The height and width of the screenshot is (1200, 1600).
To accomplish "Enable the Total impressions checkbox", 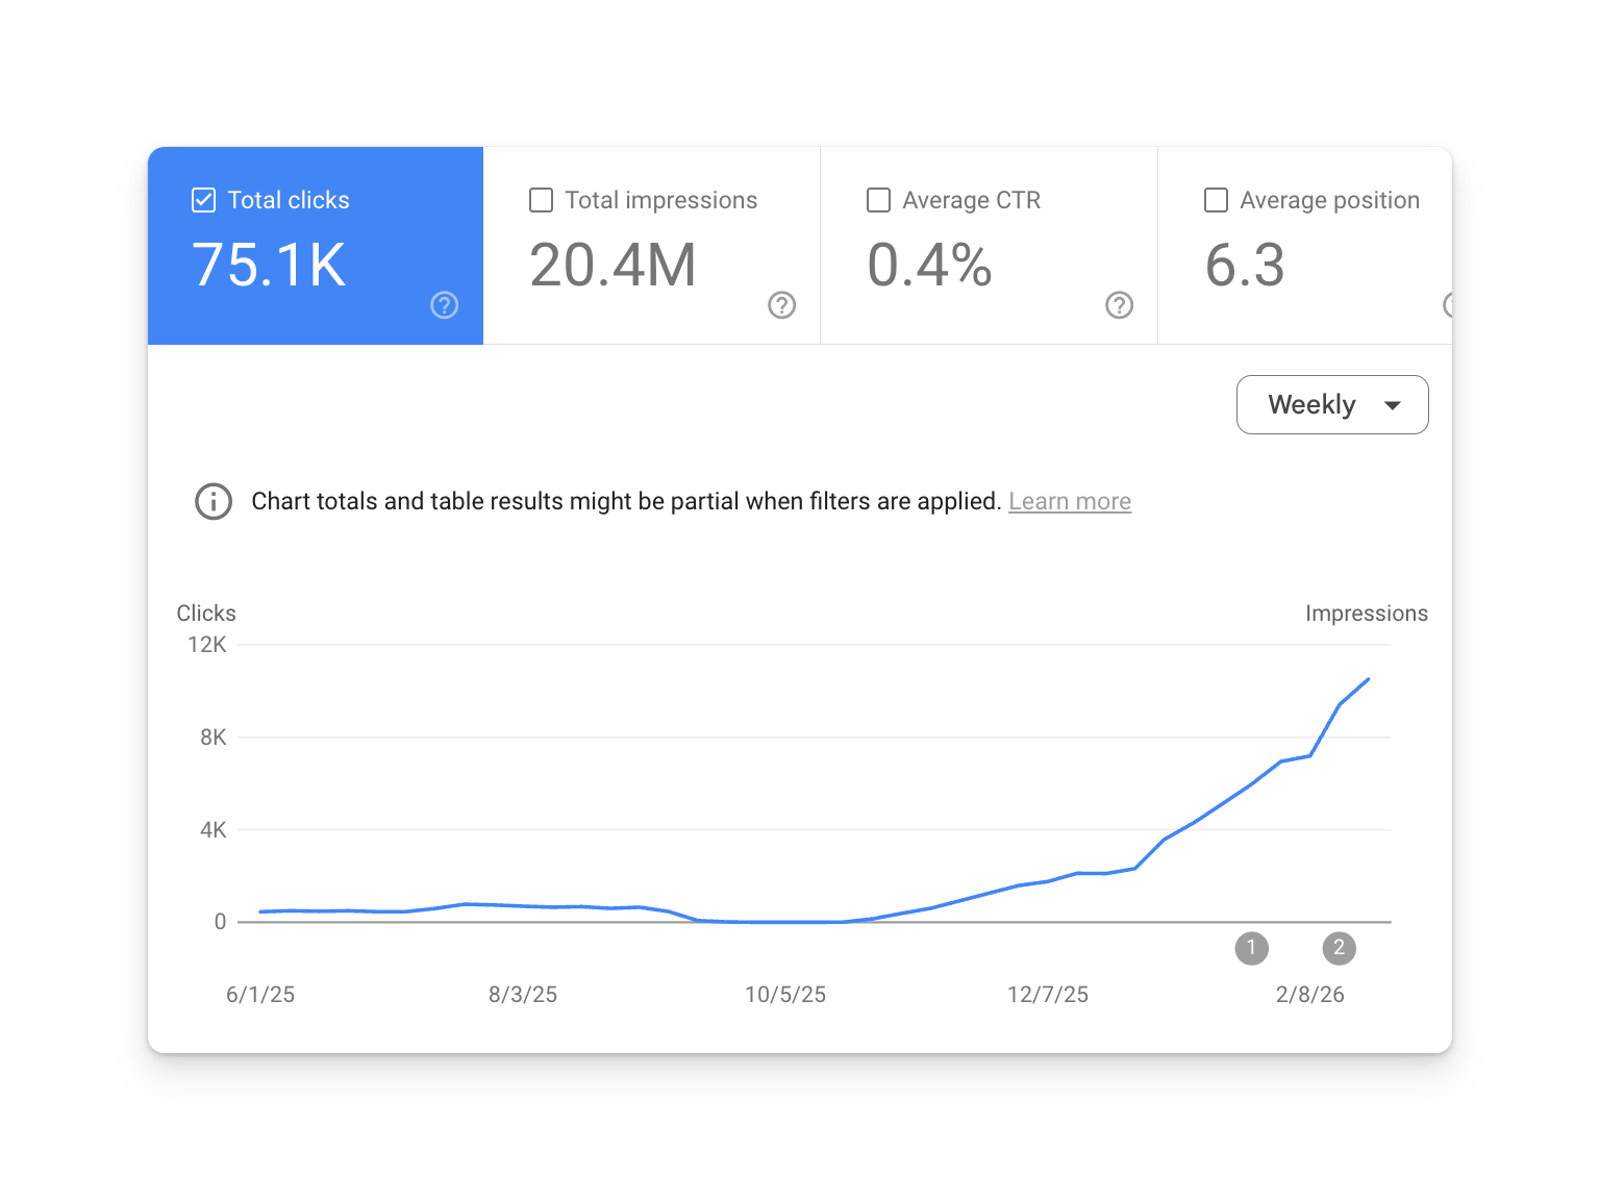I will tap(541, 200).
